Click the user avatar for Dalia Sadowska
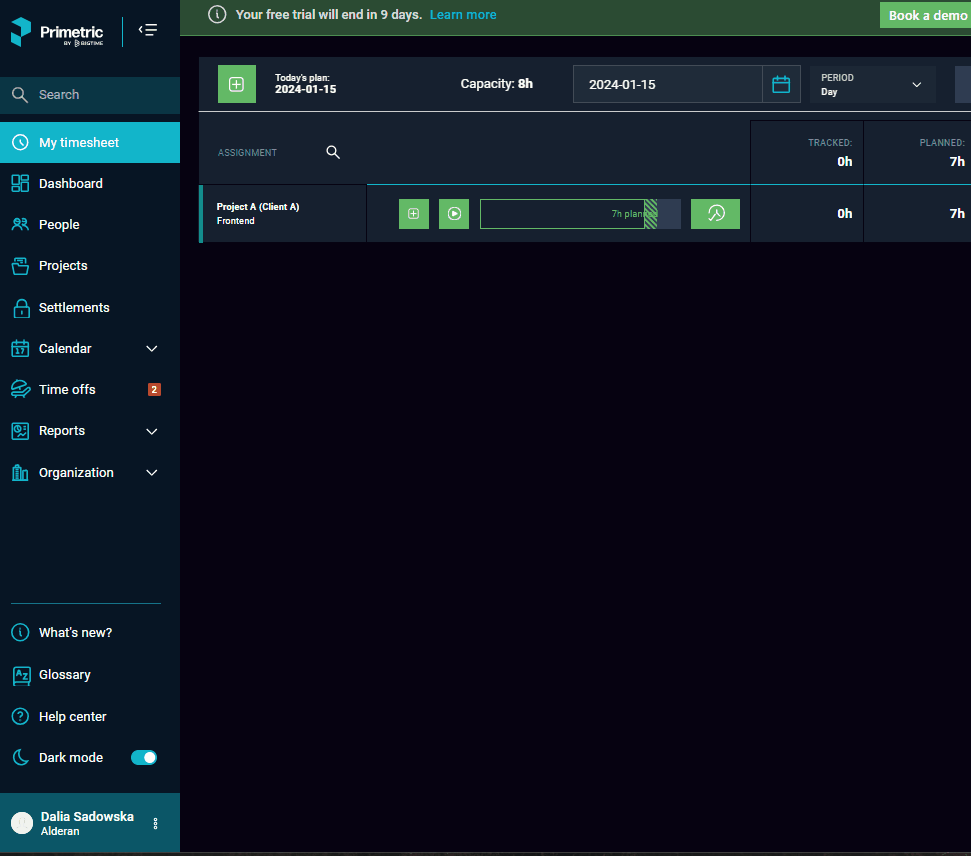 22,823
